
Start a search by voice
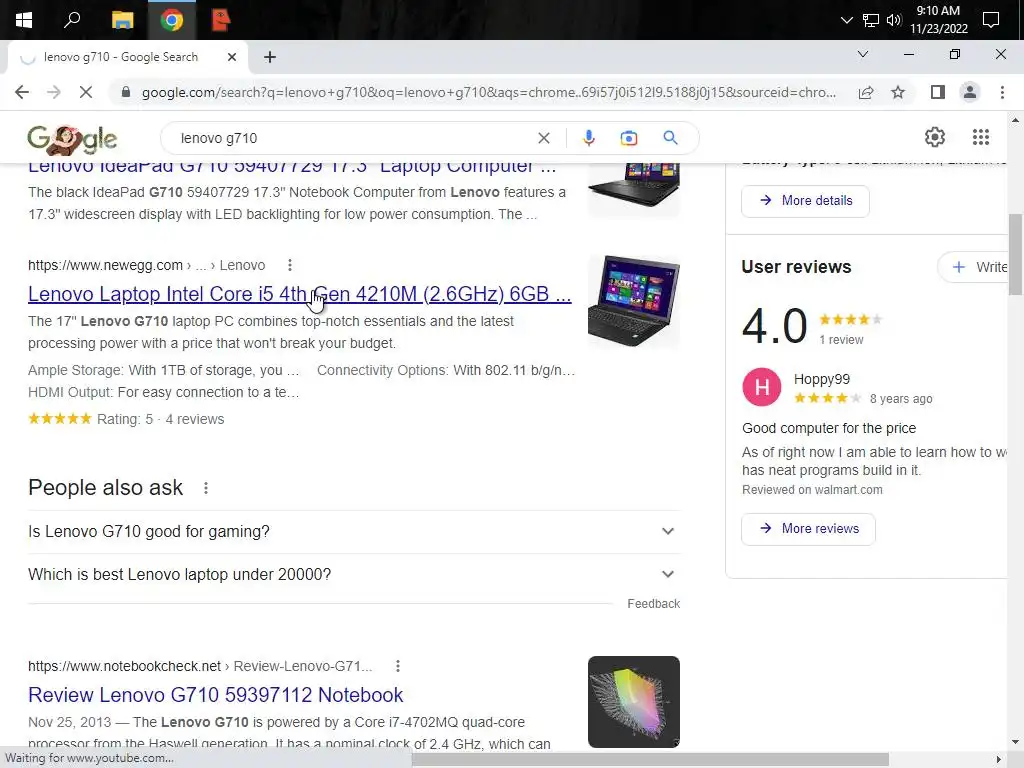coord(588,138)
